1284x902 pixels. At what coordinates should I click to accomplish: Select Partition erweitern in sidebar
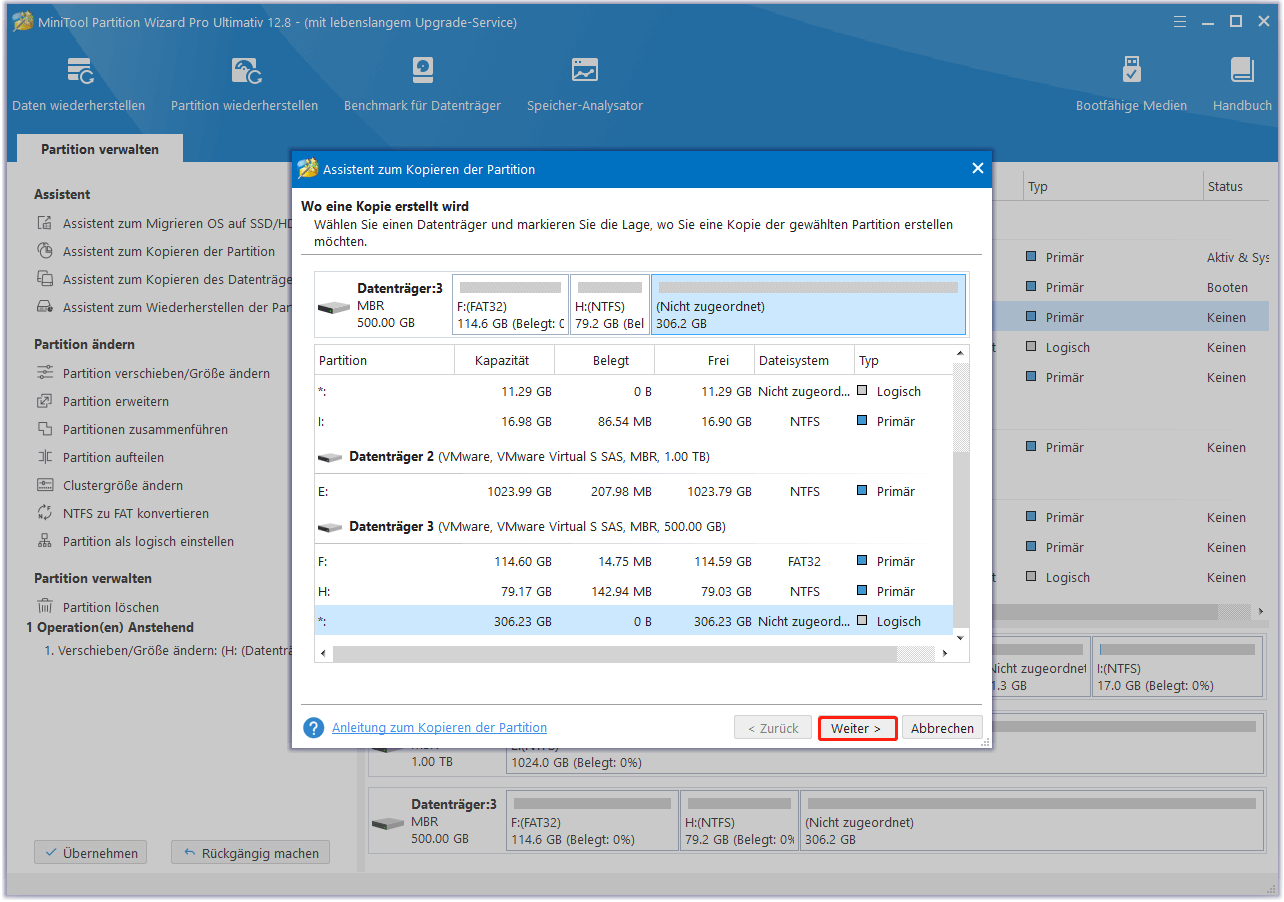pos(116,401)
